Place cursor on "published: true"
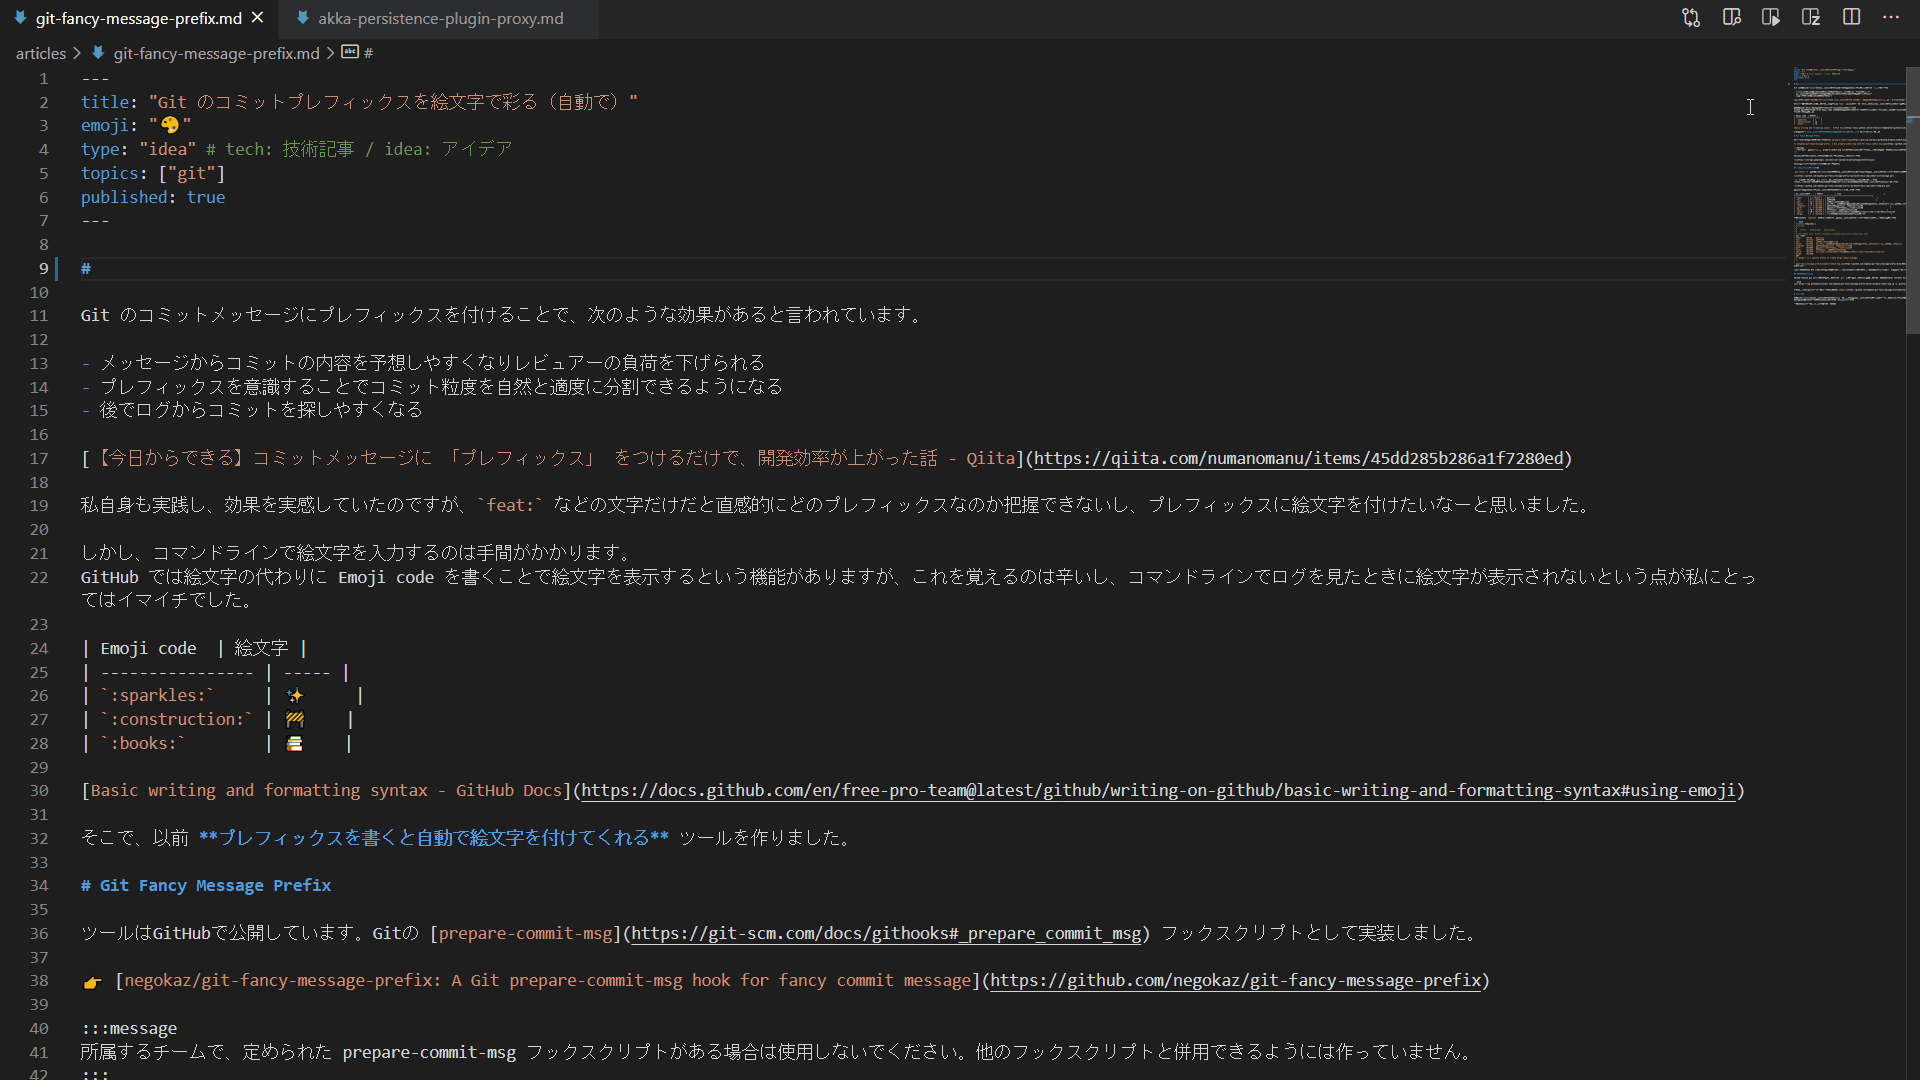The height and width of the screenshot is (1080, 1920). [153, 197]
